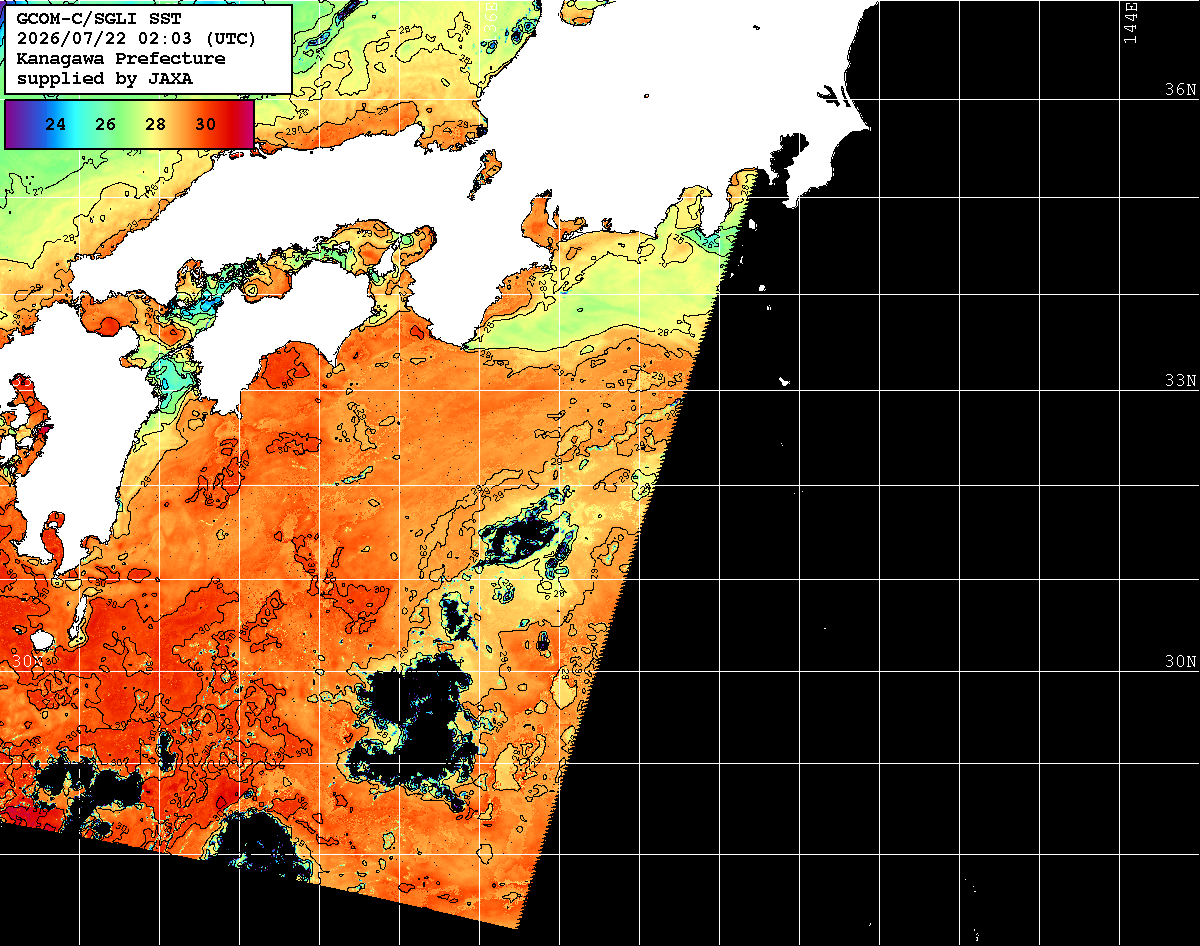Click the 30N label on the right edge
The width and height of the screenshot is (1200, 946).
[1180, 662]
